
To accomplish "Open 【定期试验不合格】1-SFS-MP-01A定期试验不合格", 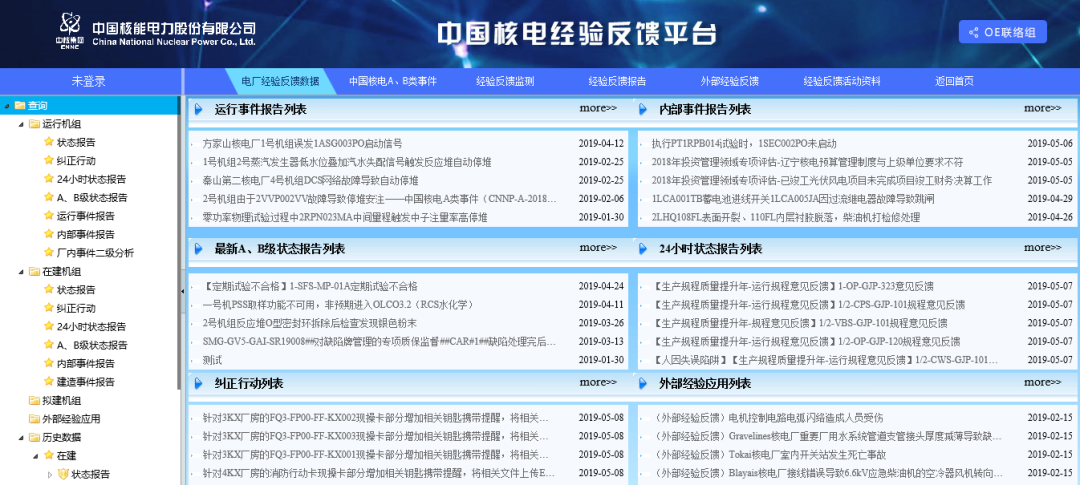I will [310, 287].
